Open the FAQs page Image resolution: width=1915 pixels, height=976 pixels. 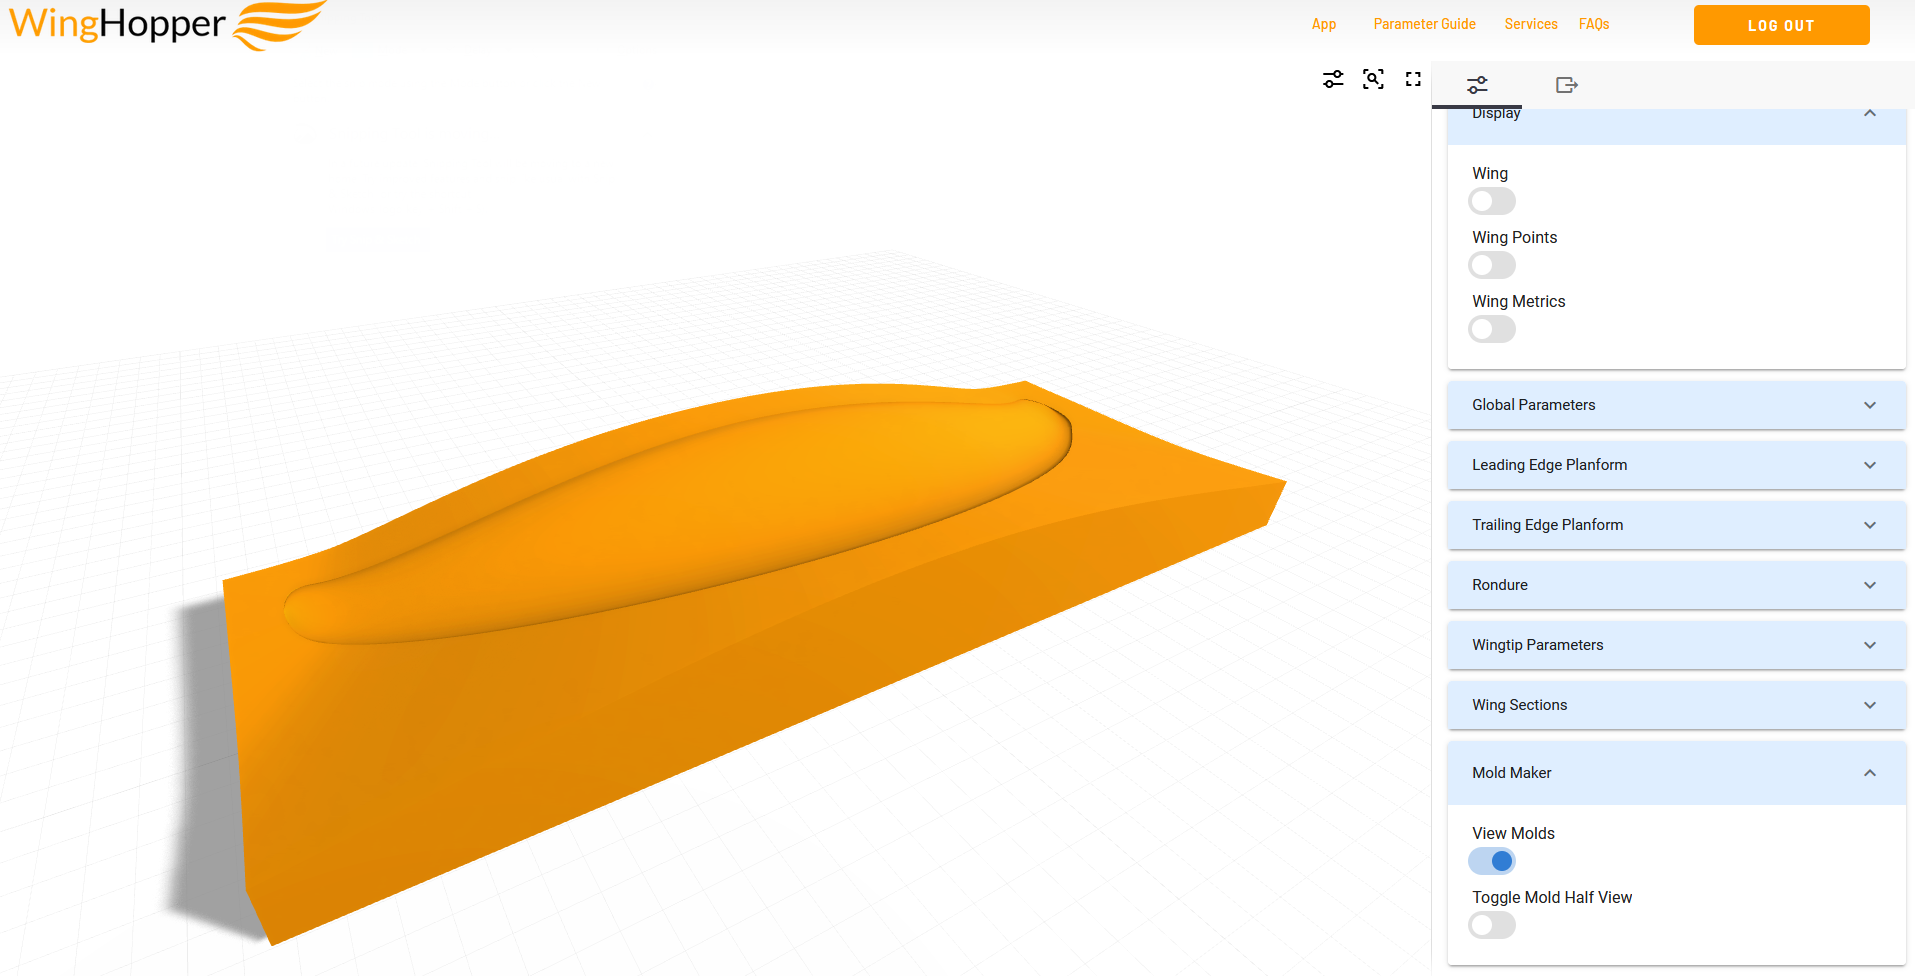coord(1594,24)
